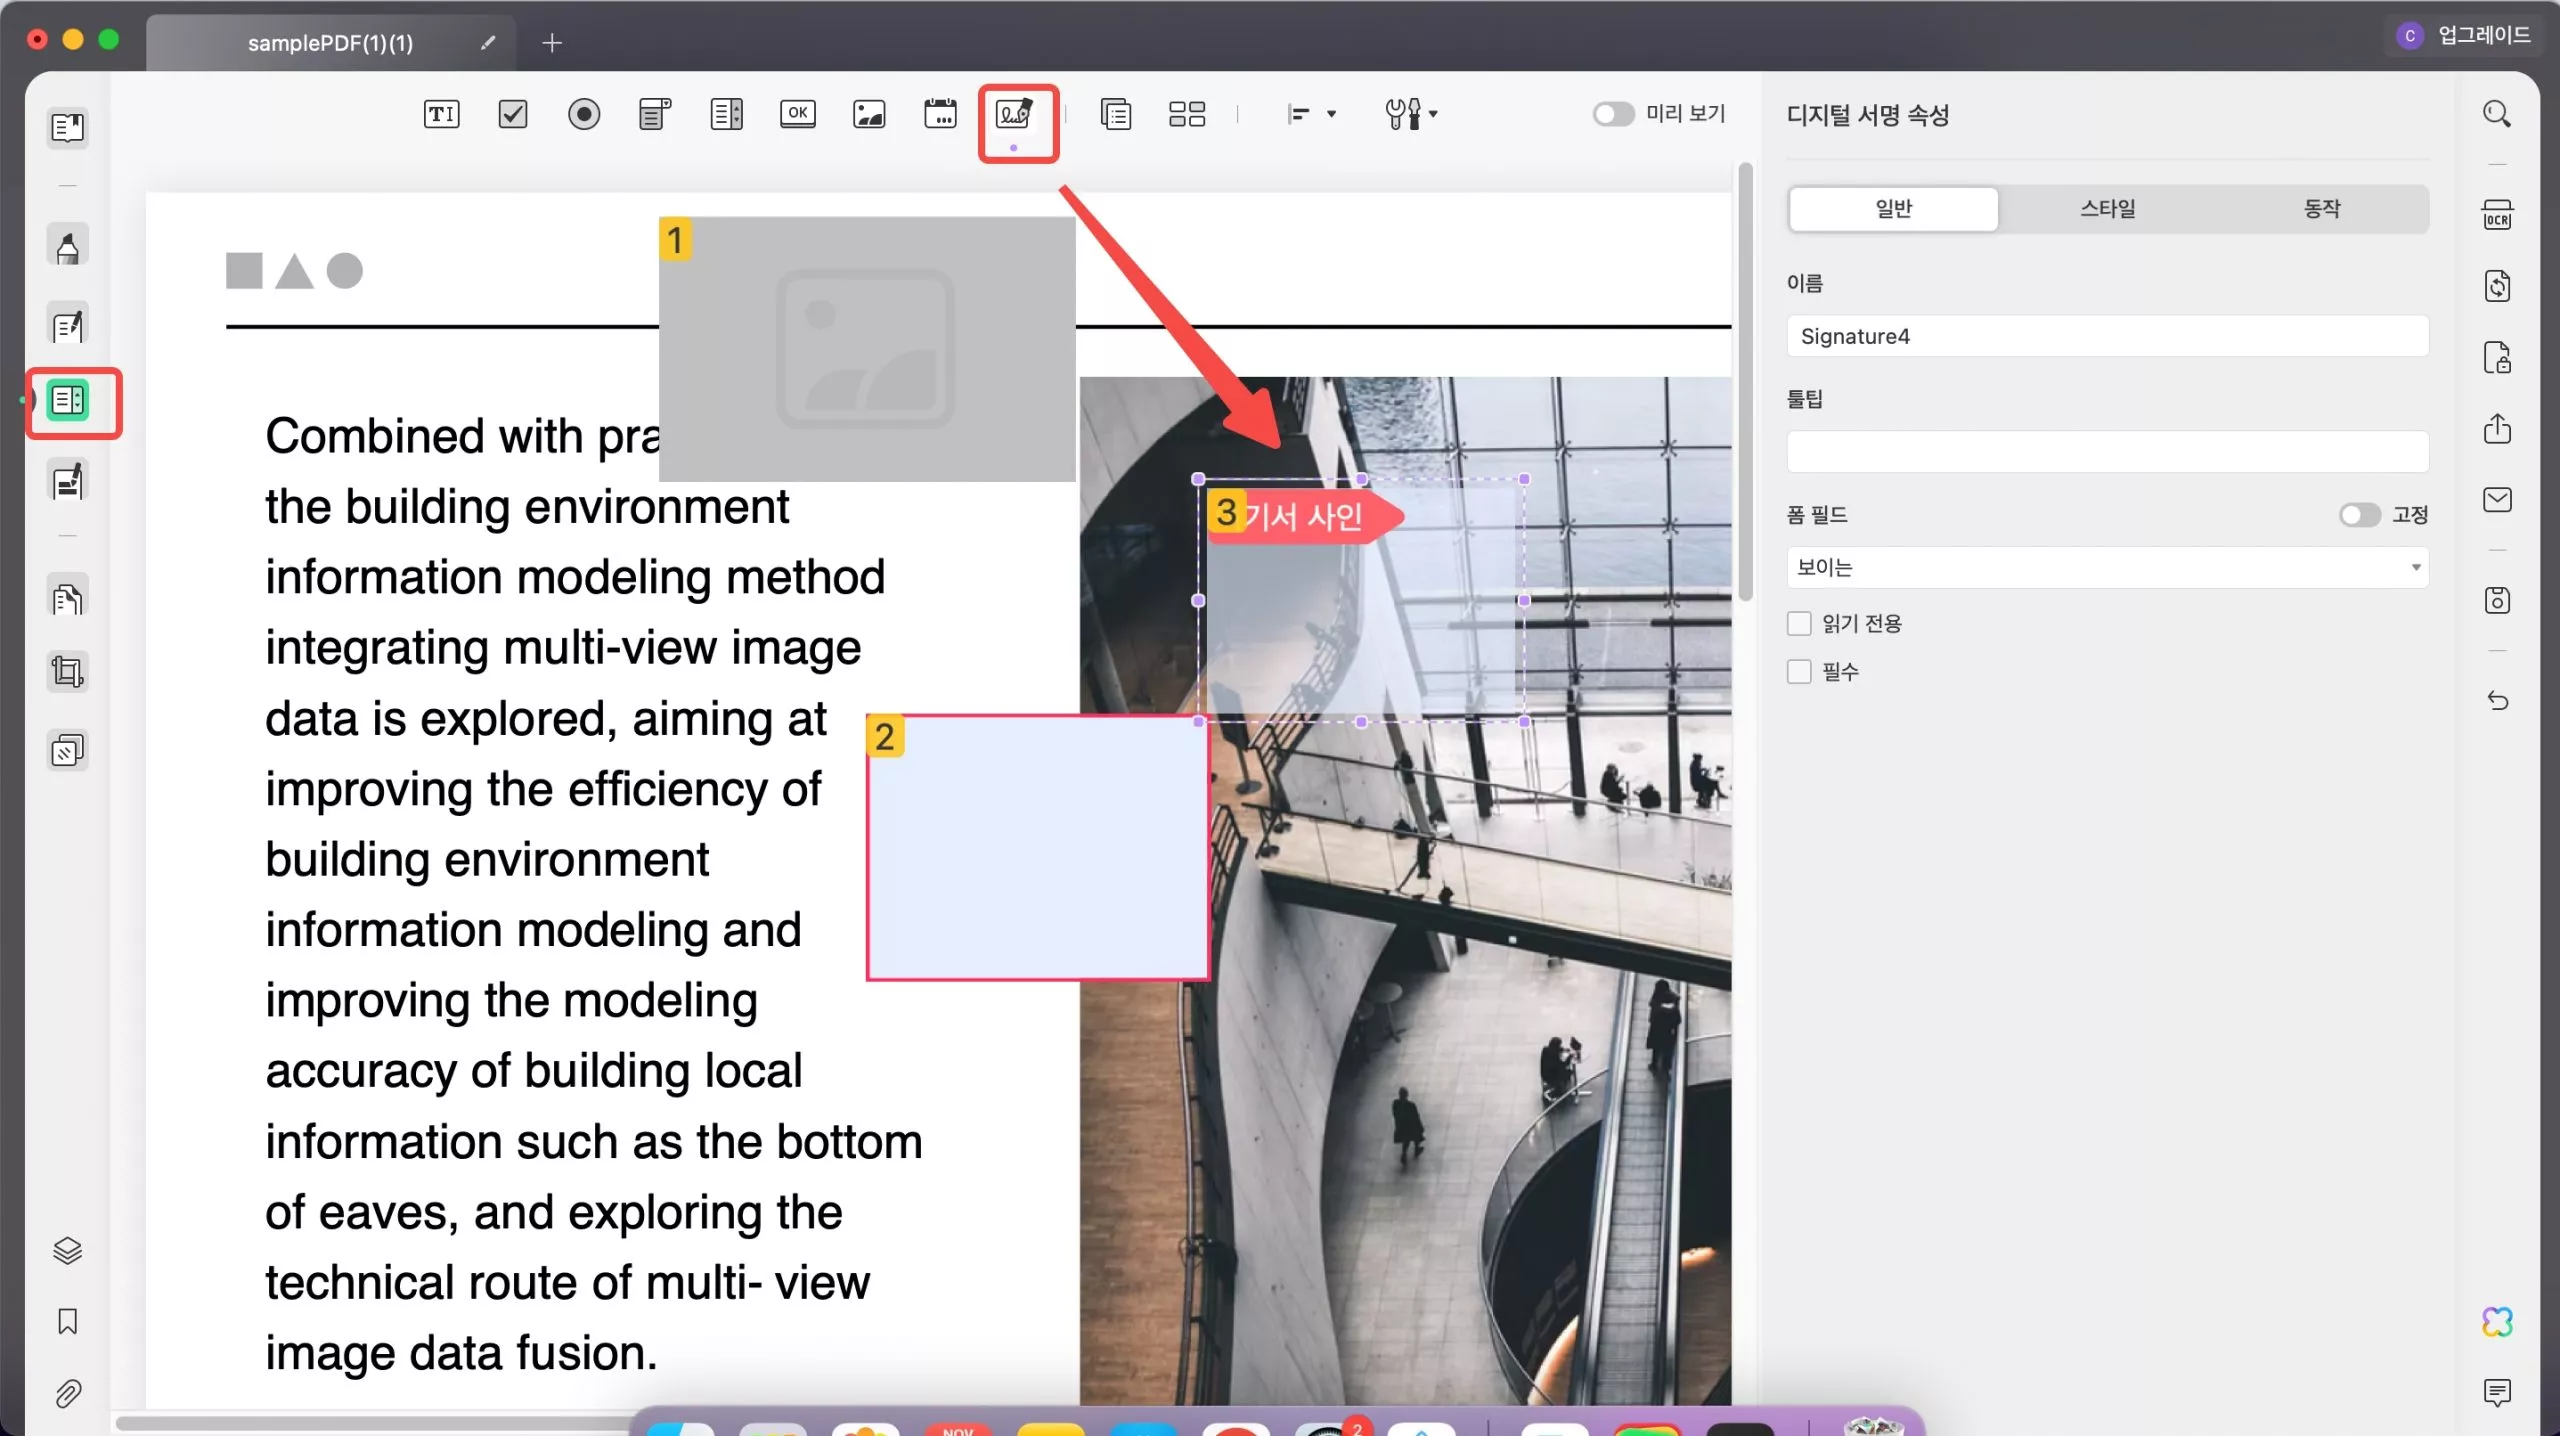This screenshot has height=1436, width=2560.
Task: Open Crop Pages tool in sidebar
Action: point(68,671)
